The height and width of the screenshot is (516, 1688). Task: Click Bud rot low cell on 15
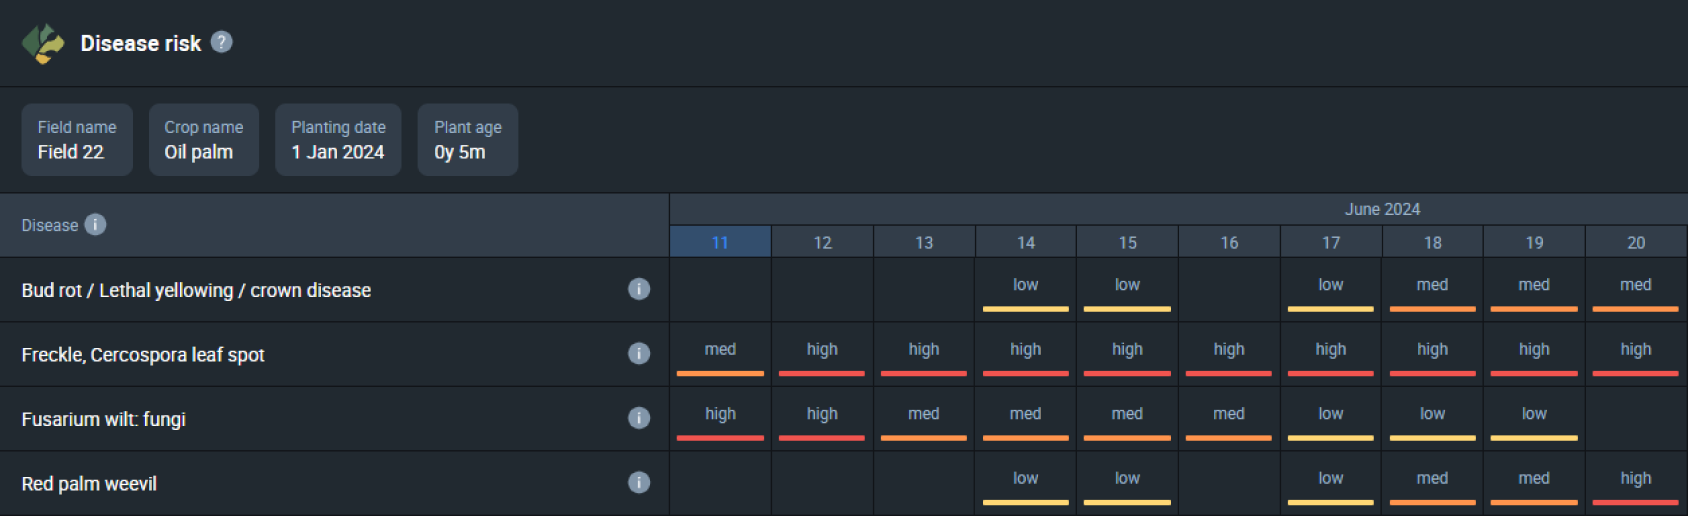click(1128, 290)
